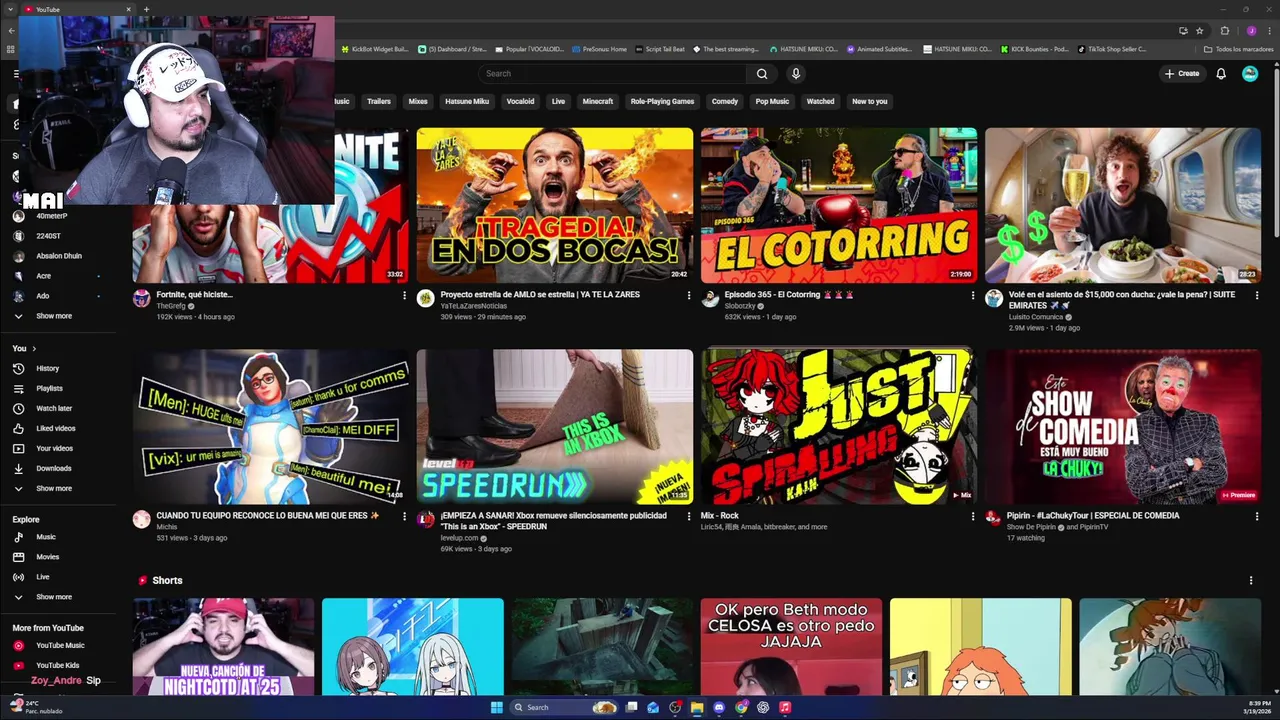
Task: Open options for Episodio 365 El Cotorring
Action: (972, 295)
